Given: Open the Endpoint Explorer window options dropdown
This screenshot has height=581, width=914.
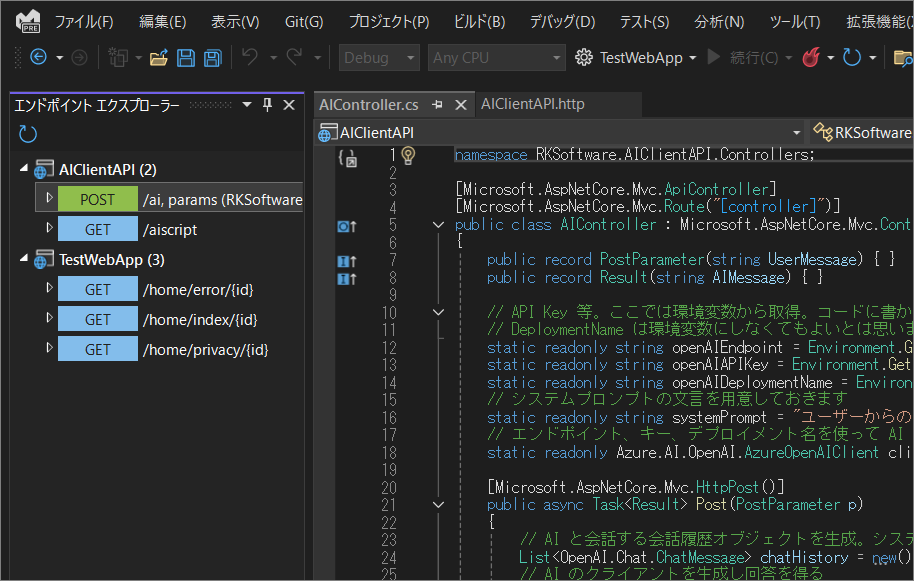Looking at the screenshot, I should (x=247, y=105).
